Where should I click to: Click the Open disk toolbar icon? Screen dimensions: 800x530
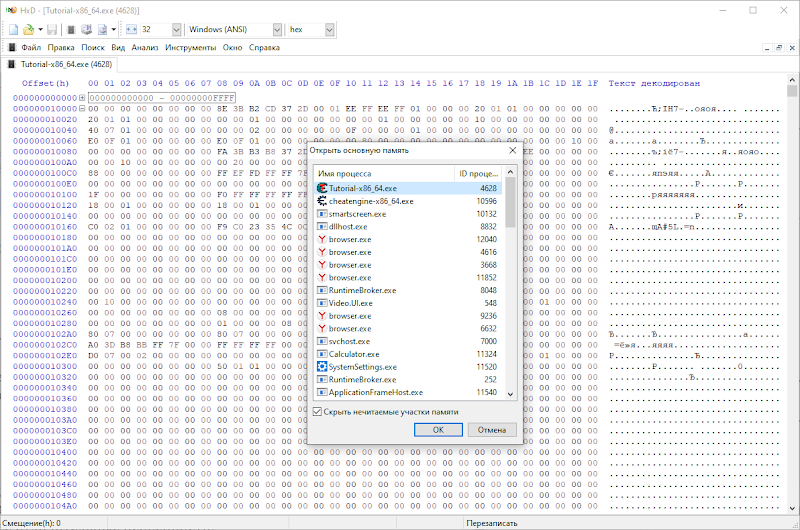tap(86, 30)
